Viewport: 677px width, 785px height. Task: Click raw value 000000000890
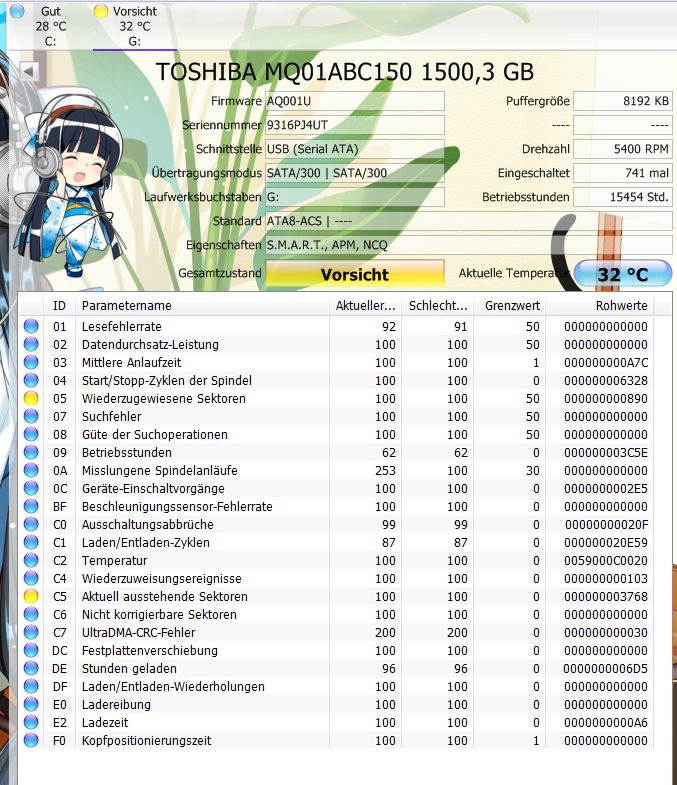(x=606, y=399)
